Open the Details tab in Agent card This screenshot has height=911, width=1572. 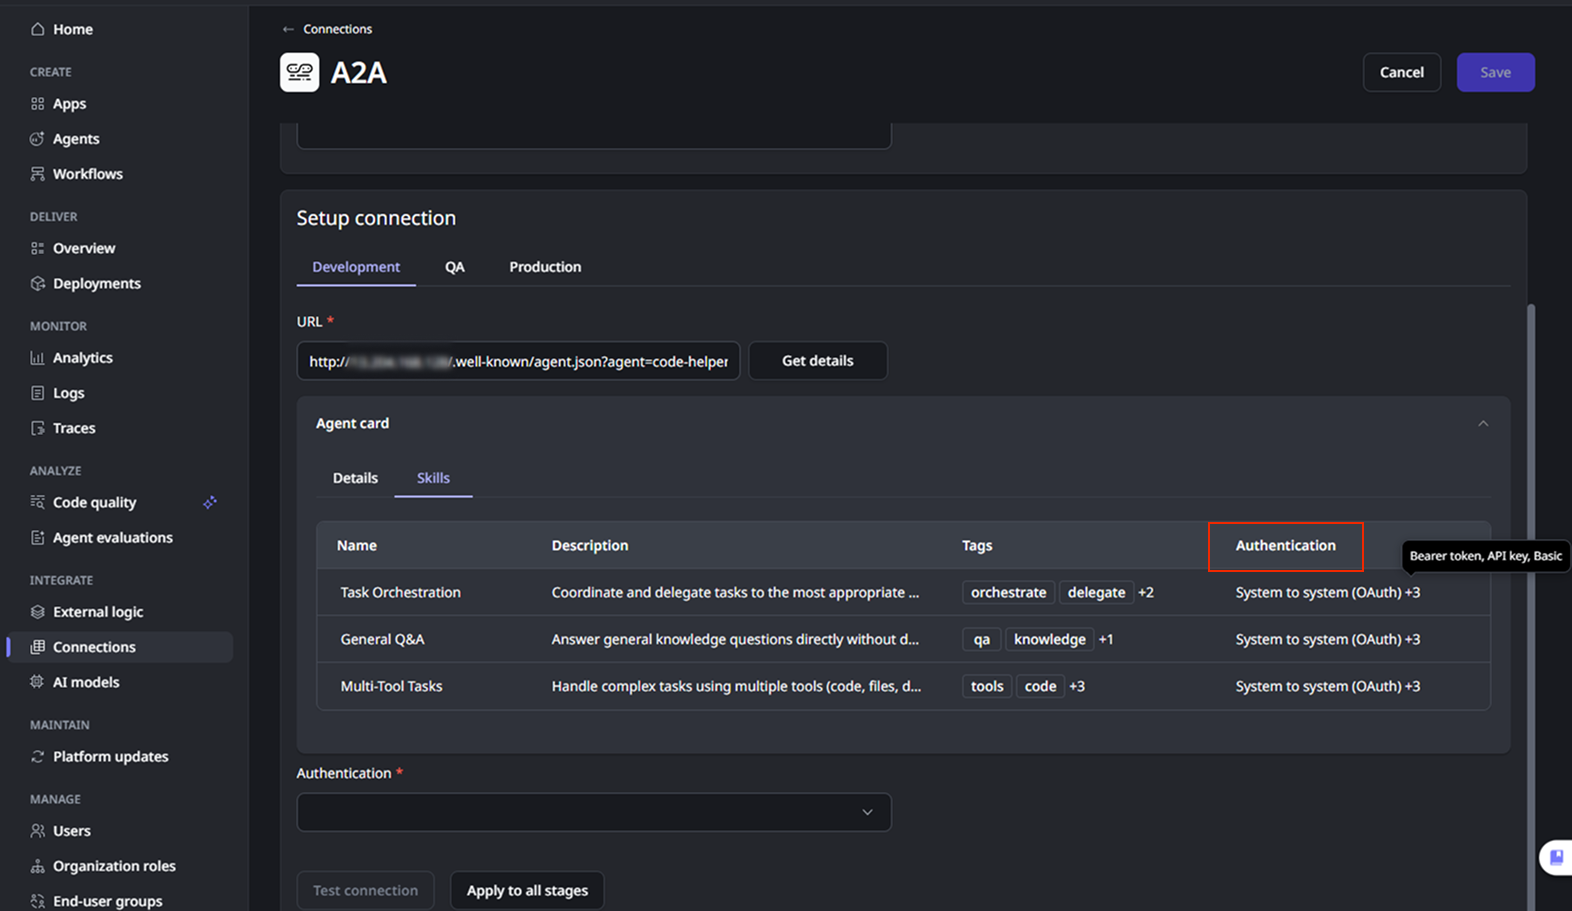pyautogui.click(x=355, y=478)
